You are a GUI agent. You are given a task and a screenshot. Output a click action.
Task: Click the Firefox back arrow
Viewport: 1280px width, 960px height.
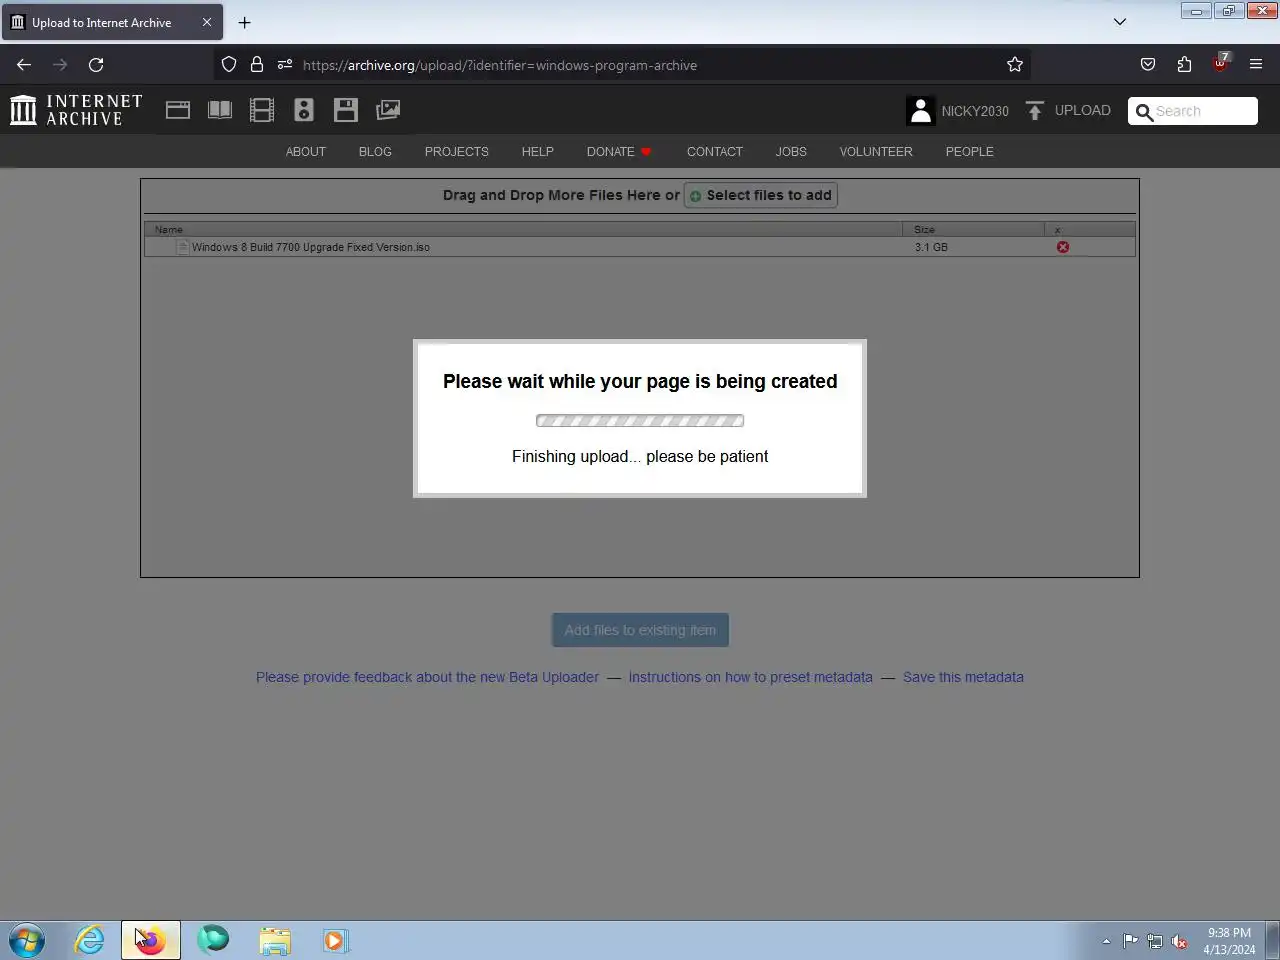(x=24, y=65)
